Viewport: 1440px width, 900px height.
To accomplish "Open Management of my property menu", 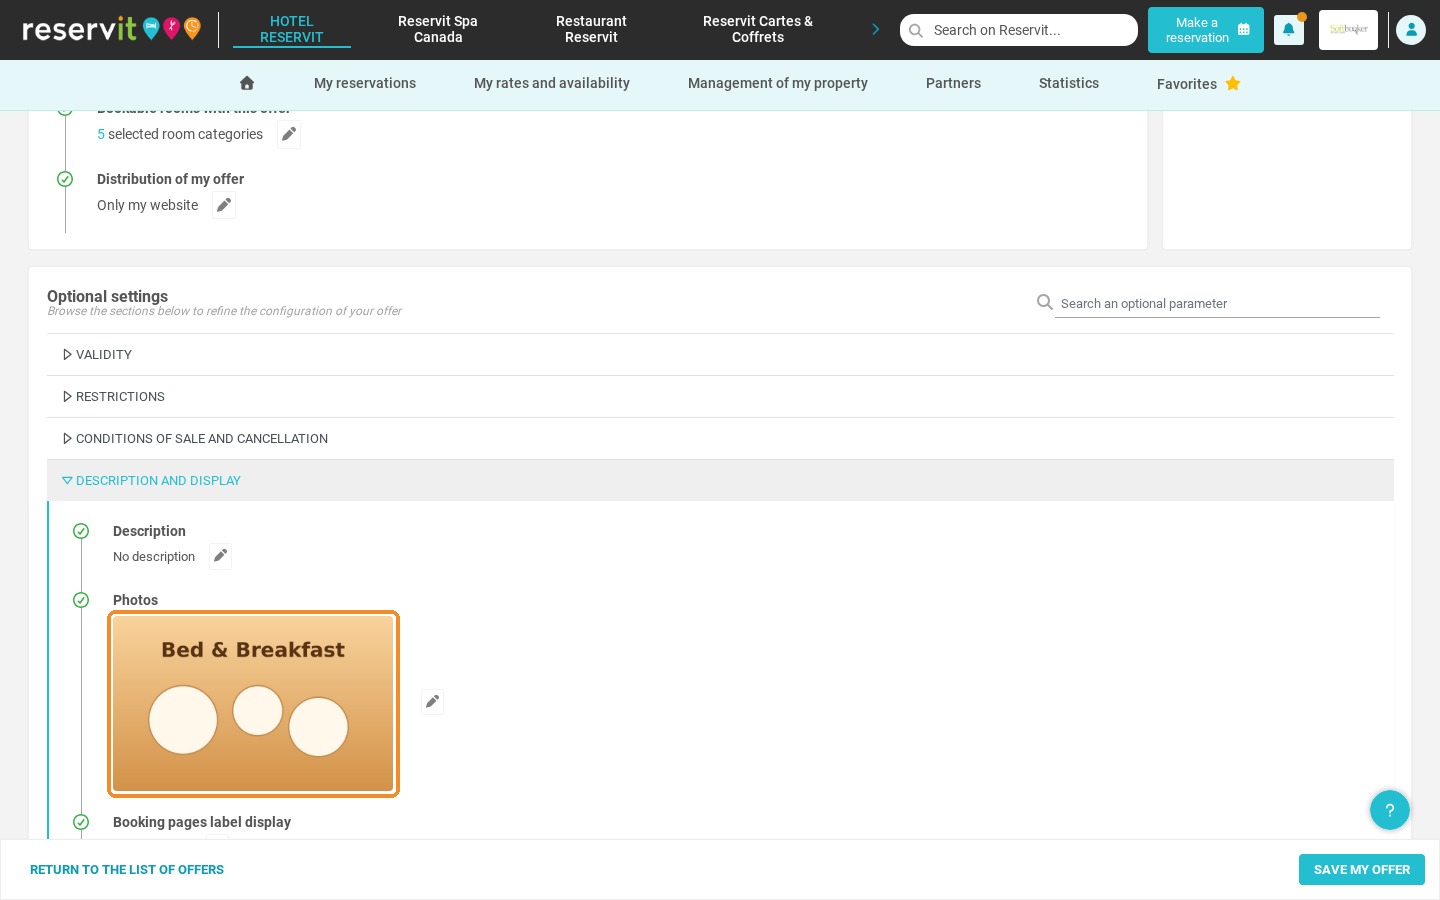I will tap(778, 83).
